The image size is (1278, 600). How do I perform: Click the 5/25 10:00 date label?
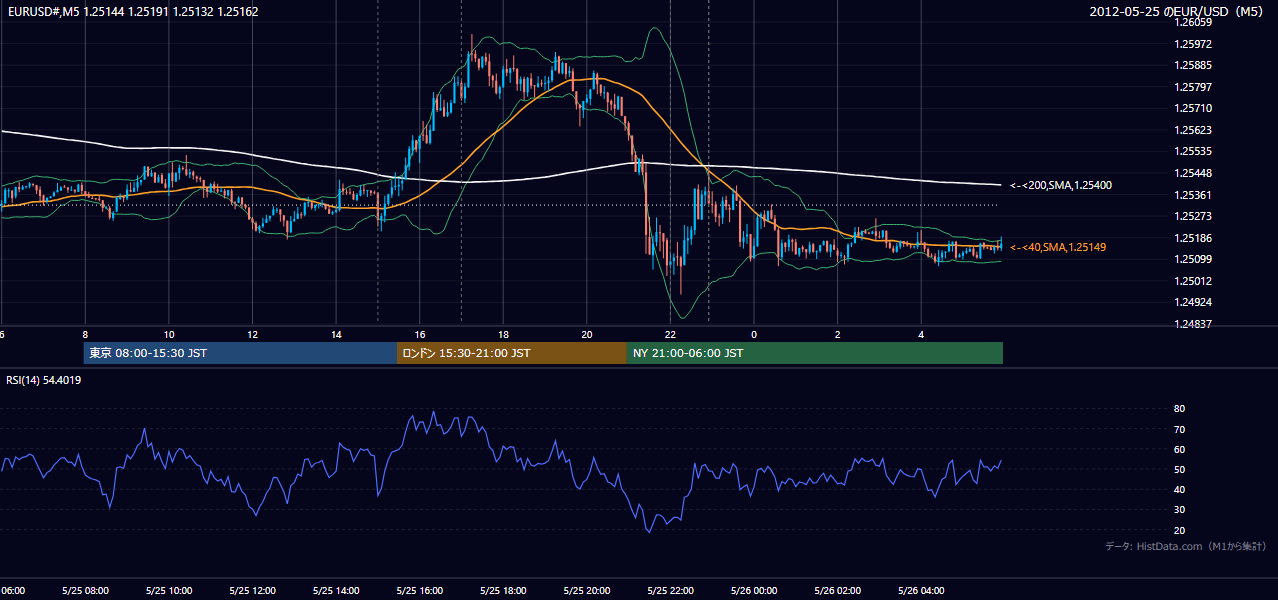pos(169,591)
